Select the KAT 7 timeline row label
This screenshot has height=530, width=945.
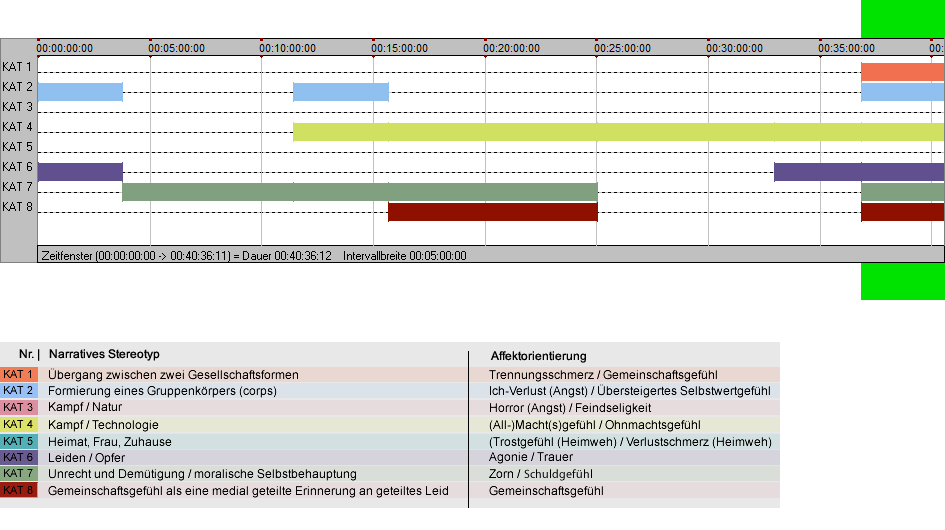17,187
